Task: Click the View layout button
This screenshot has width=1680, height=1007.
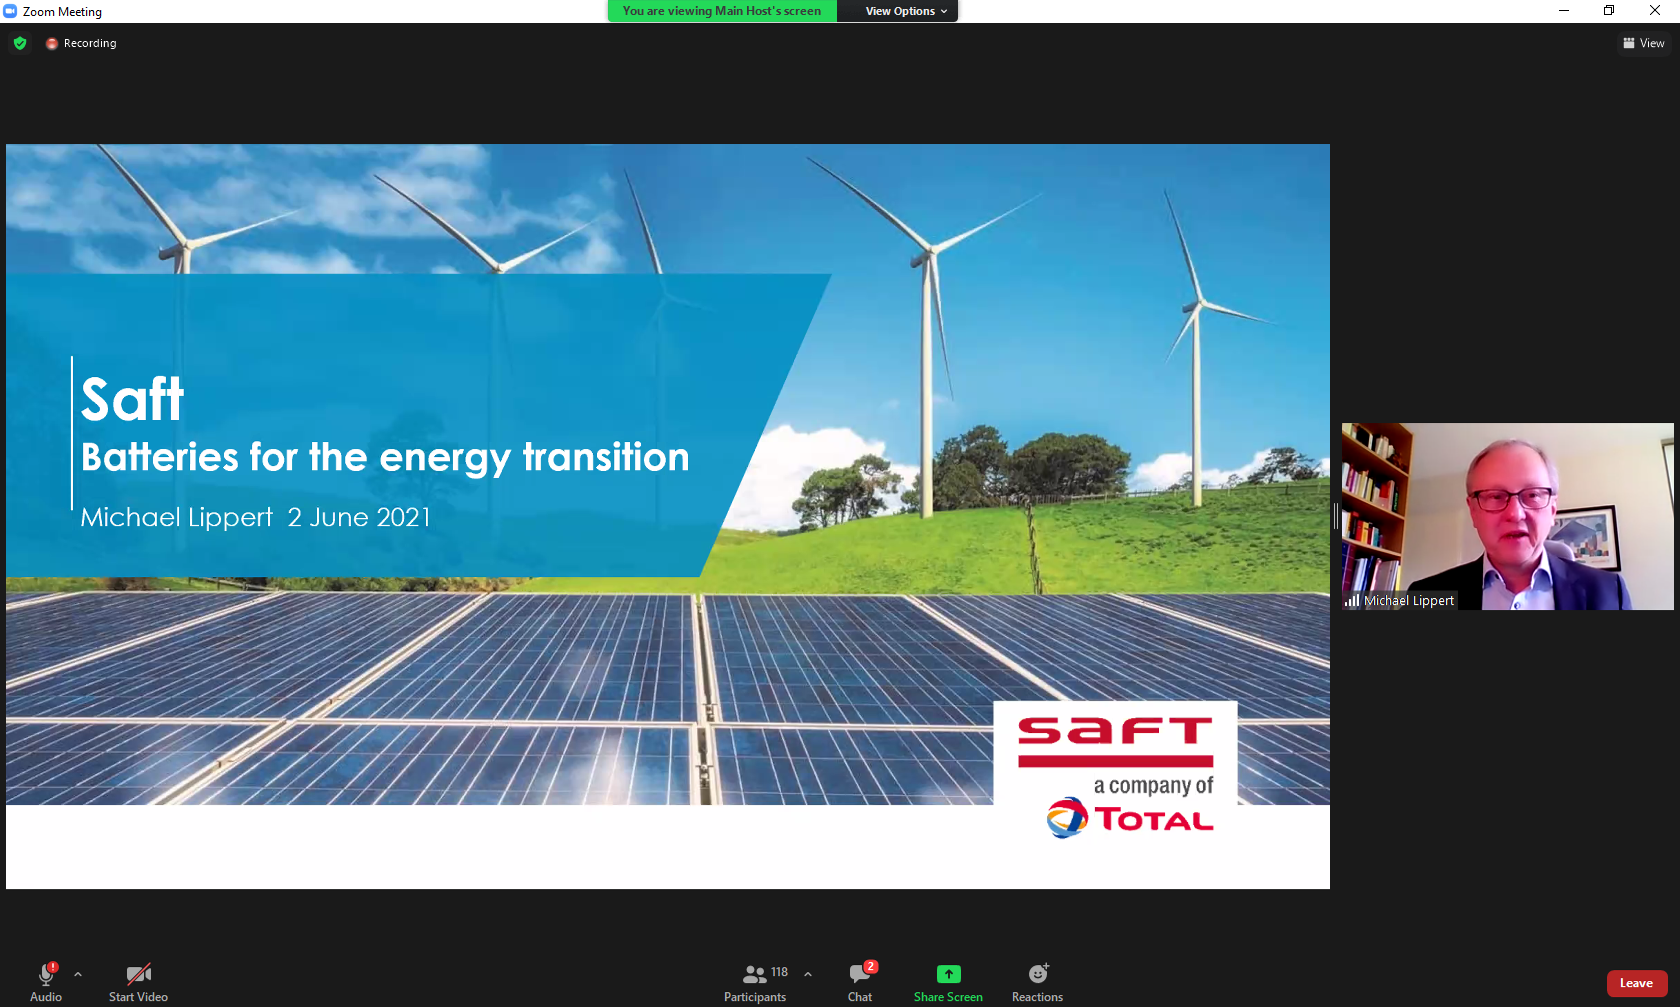Action: click(1643, 43)
